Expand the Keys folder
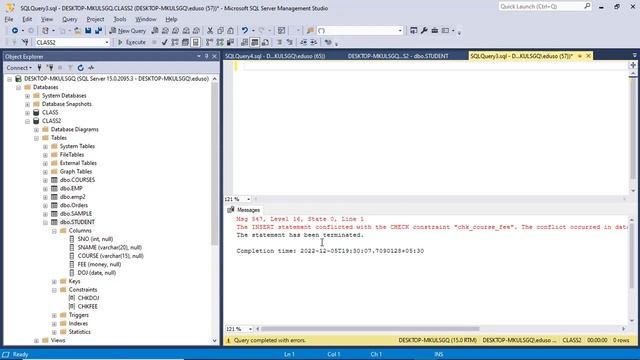Screen dimensions: 640x360 point(54,282)
